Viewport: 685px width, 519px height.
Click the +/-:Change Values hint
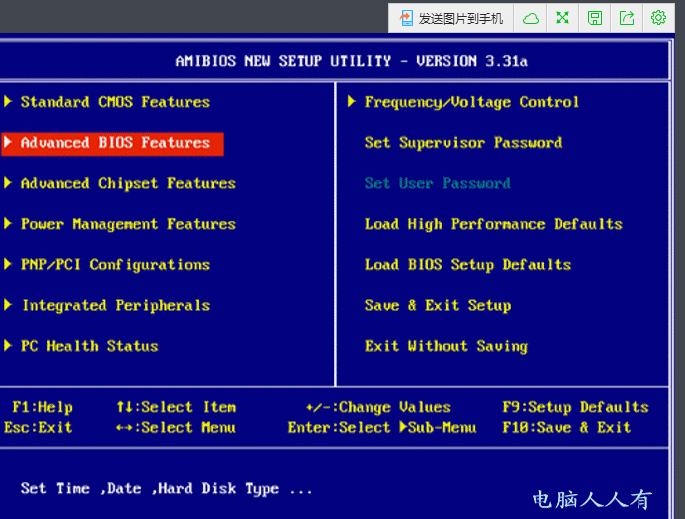(378, 407)
